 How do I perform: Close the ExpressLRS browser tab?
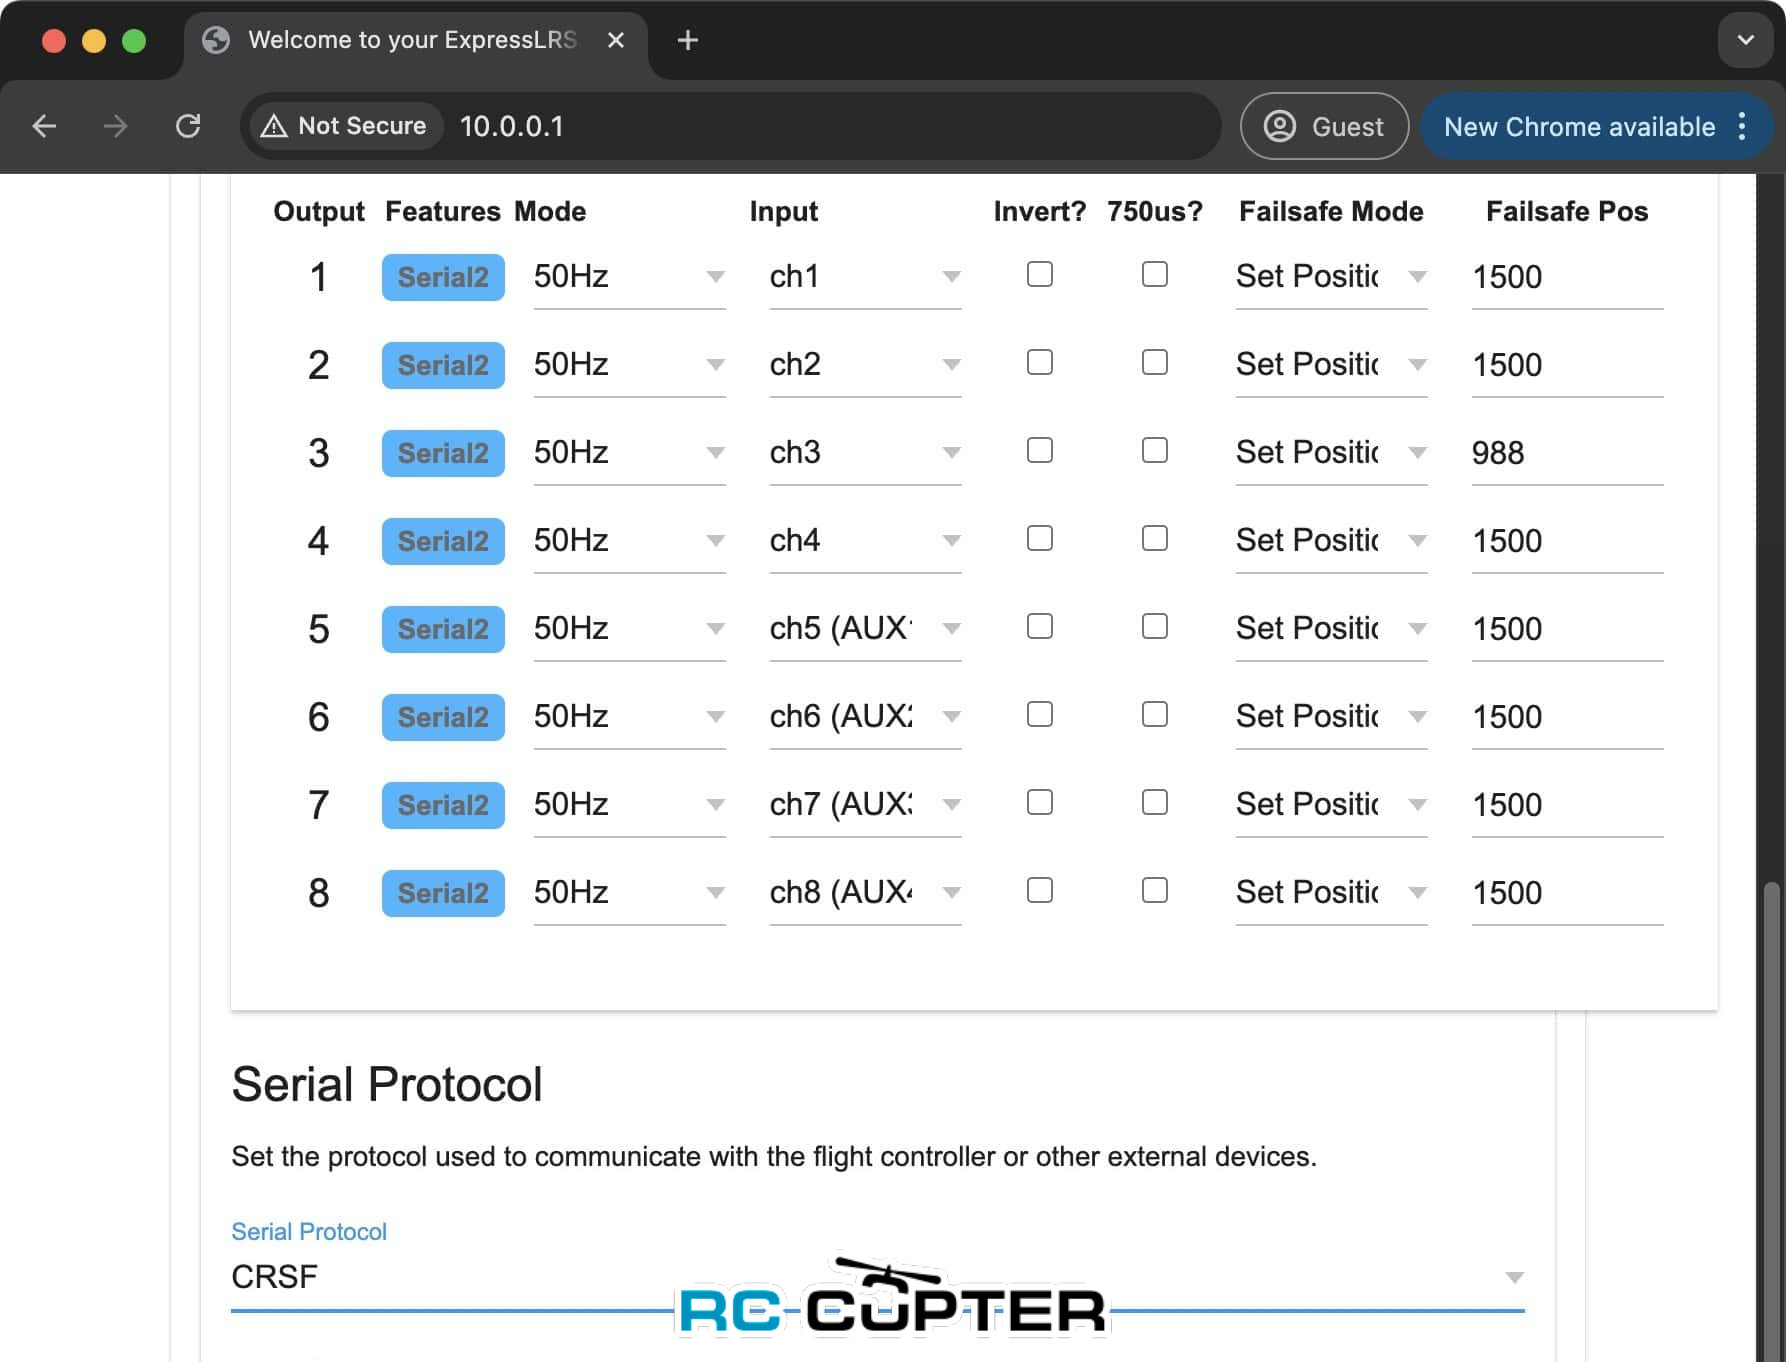coord(616,40)
